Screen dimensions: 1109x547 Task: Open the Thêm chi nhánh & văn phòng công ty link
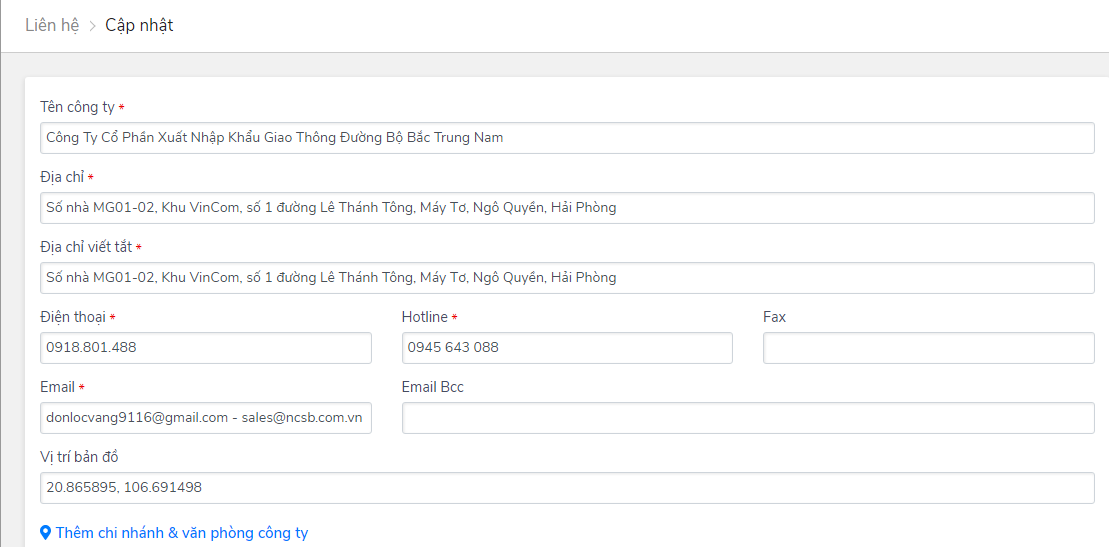(x=182, y=533)
